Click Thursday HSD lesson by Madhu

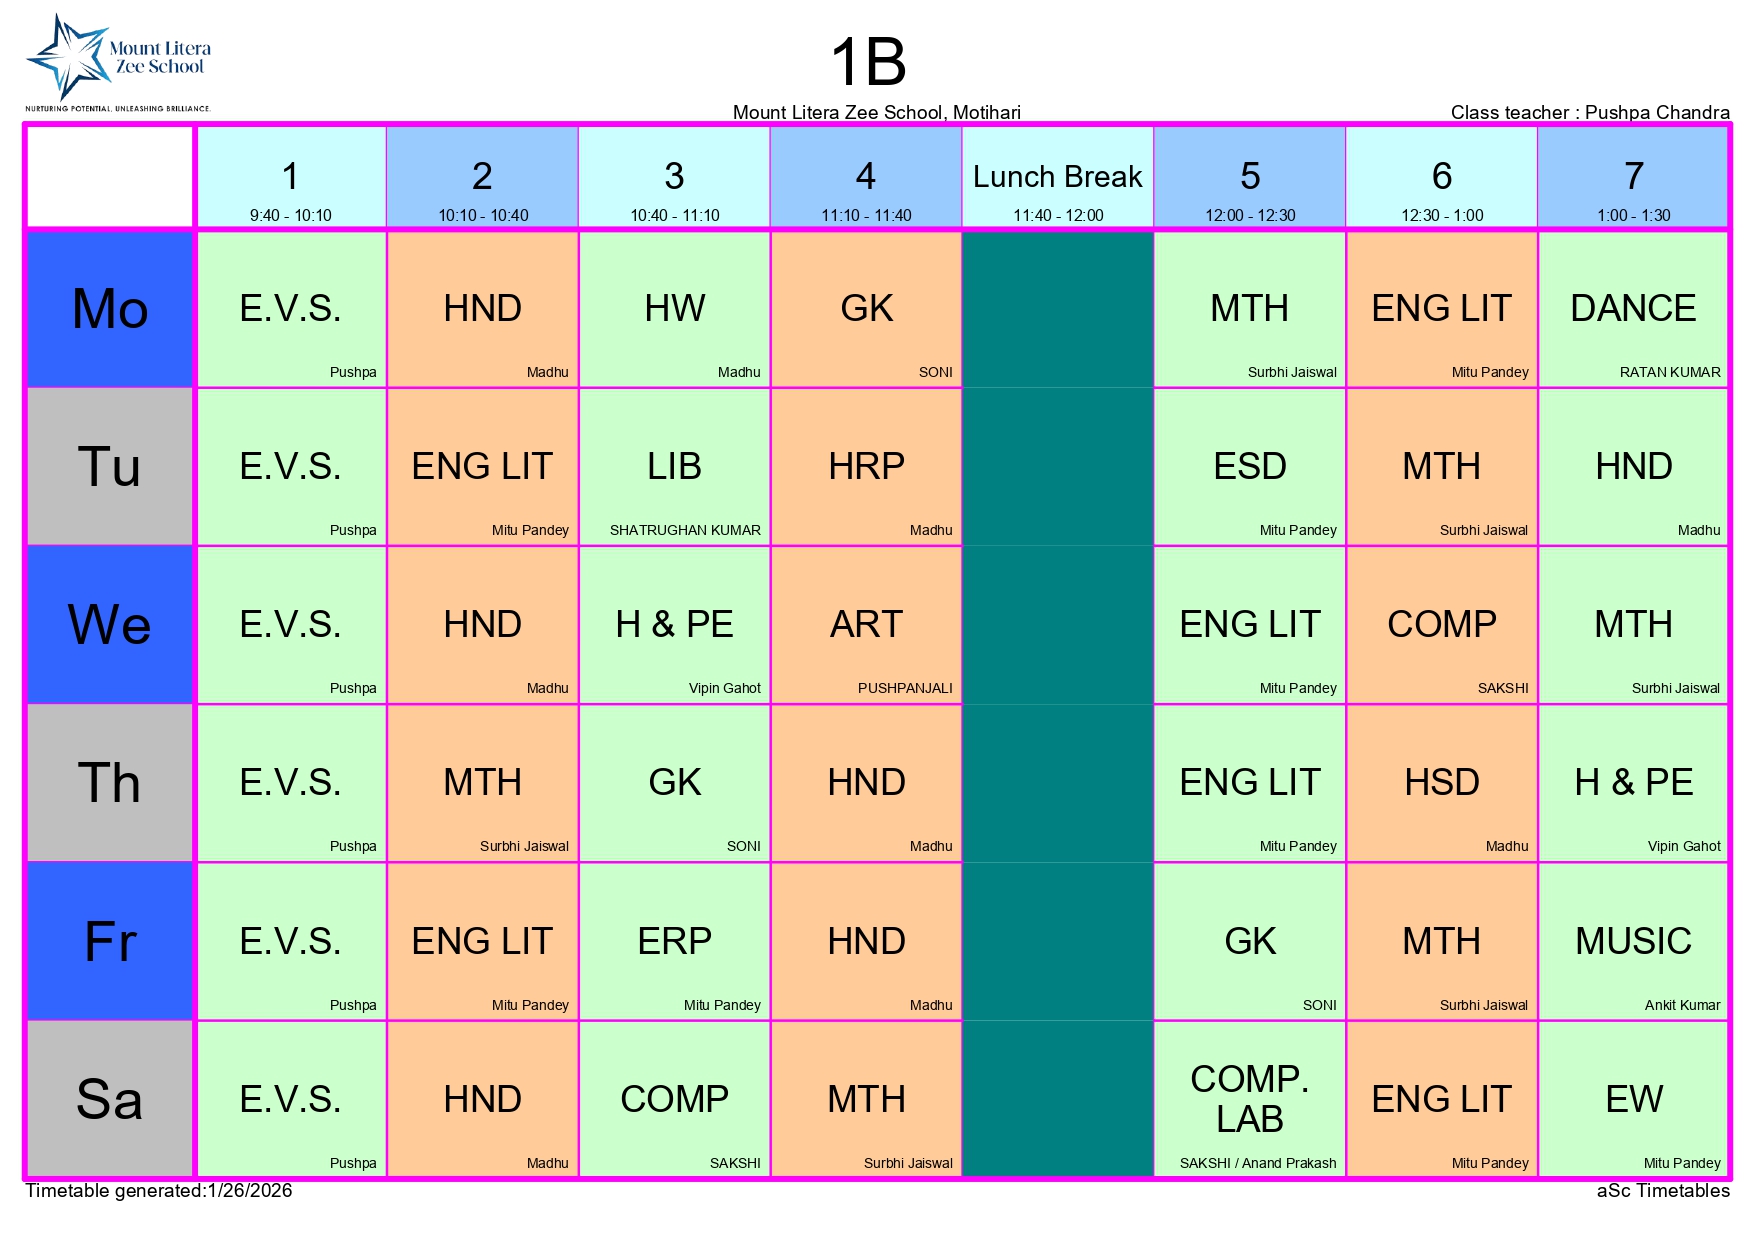tap(1441, 783)
